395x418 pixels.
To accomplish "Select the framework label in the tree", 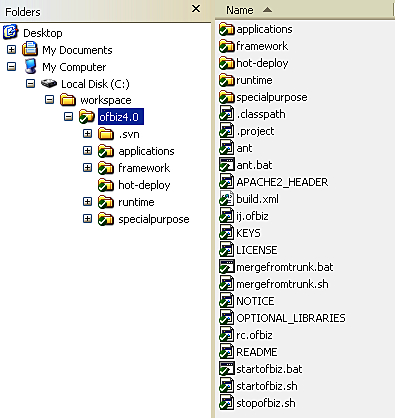I will [x=144, y=168].
